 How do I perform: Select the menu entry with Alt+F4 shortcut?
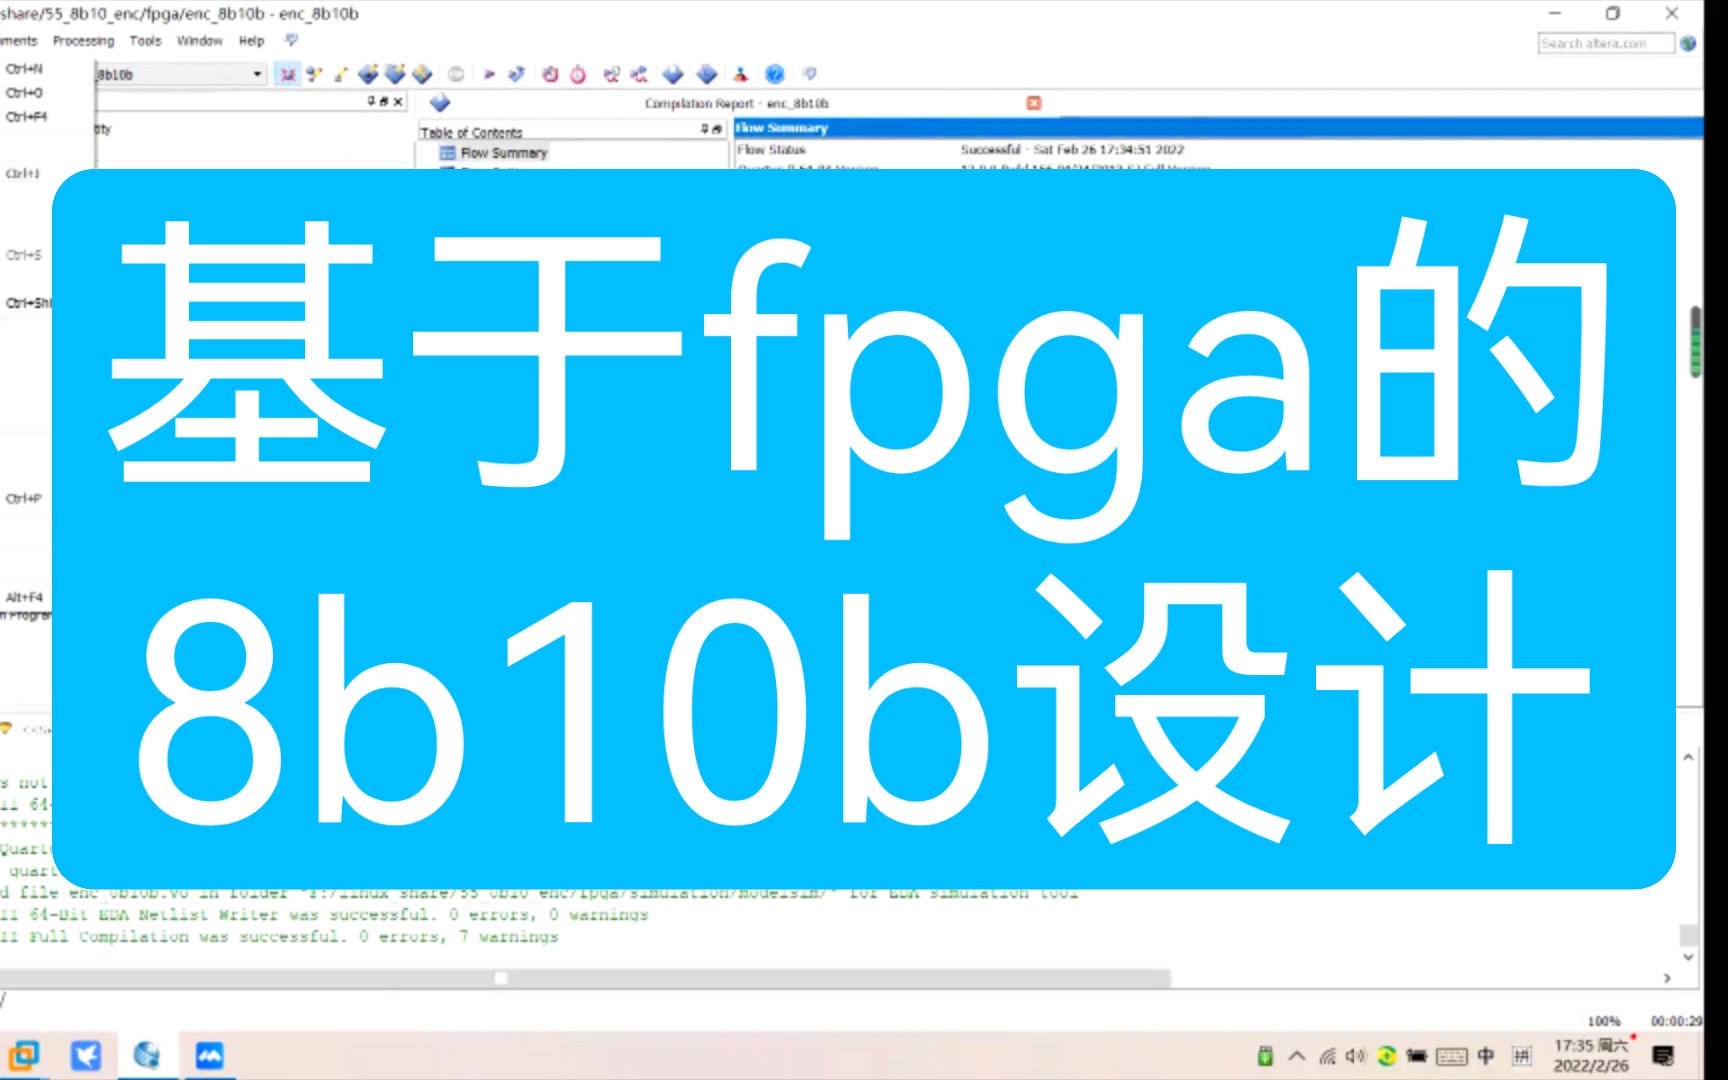(x=24, y=597)
